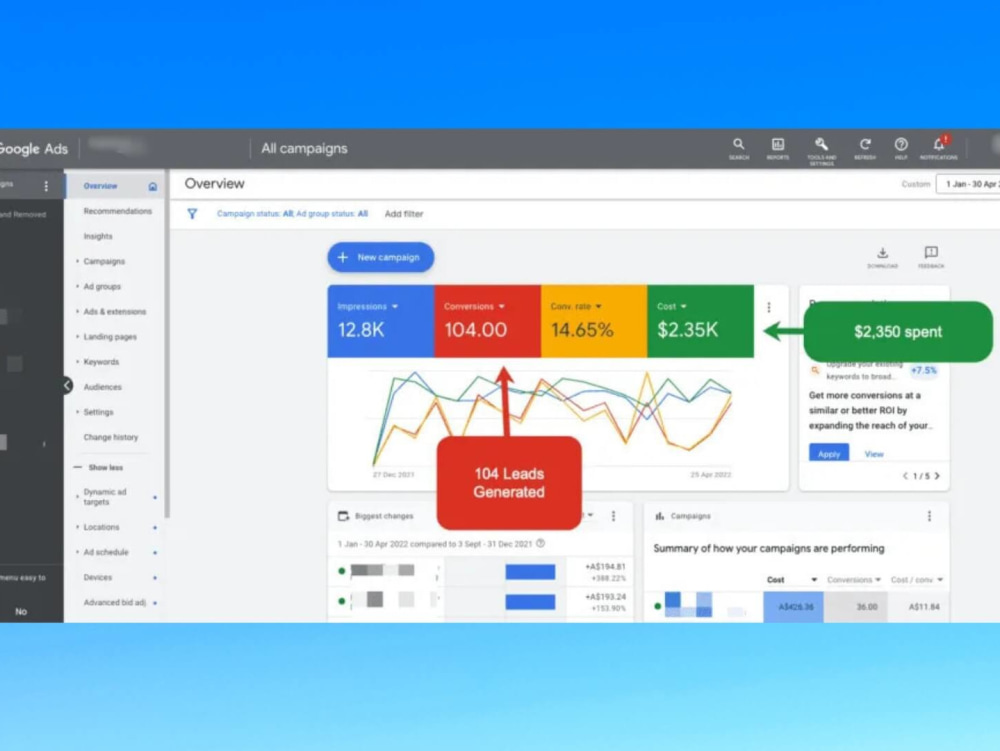Open the three-dot menu in dark sidebar
This screenshot has height=751, width=1000.
pyautogui.click(x=46, y=186)
